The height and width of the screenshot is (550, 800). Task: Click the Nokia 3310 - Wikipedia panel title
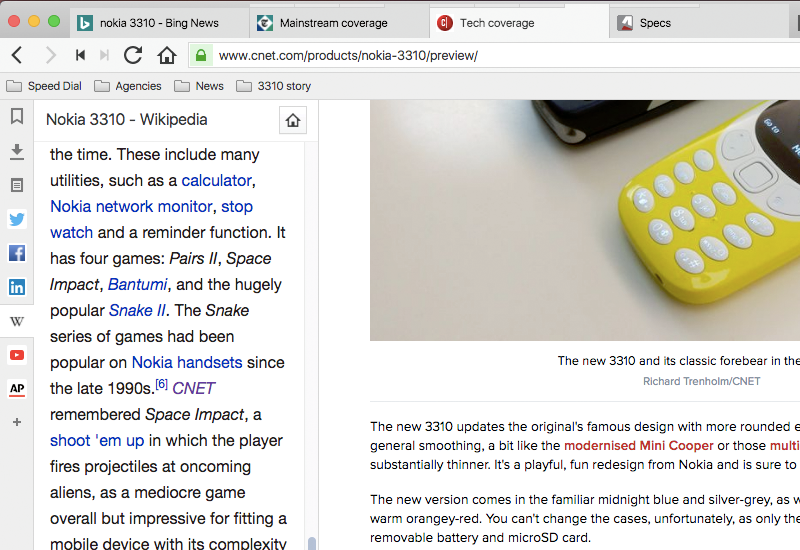click(x=127, y=120)
